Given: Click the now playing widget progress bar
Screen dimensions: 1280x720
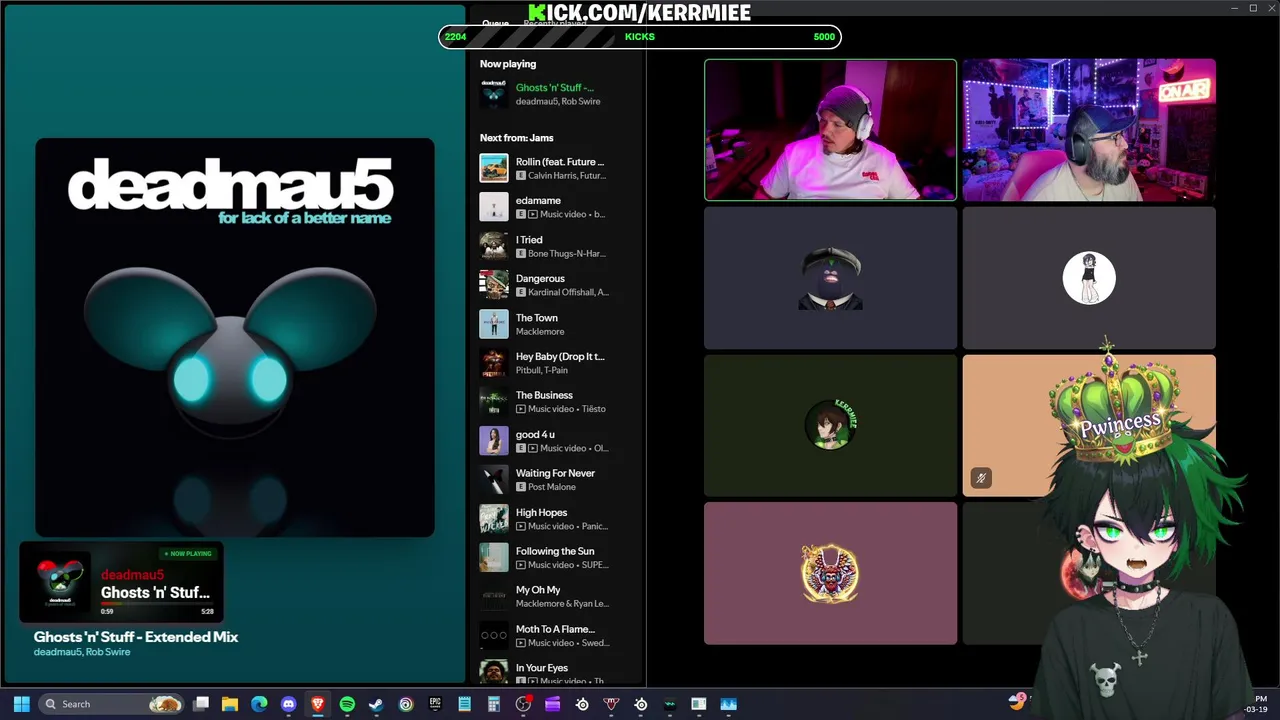Looking at the screenshot, I should coord(157,605).
